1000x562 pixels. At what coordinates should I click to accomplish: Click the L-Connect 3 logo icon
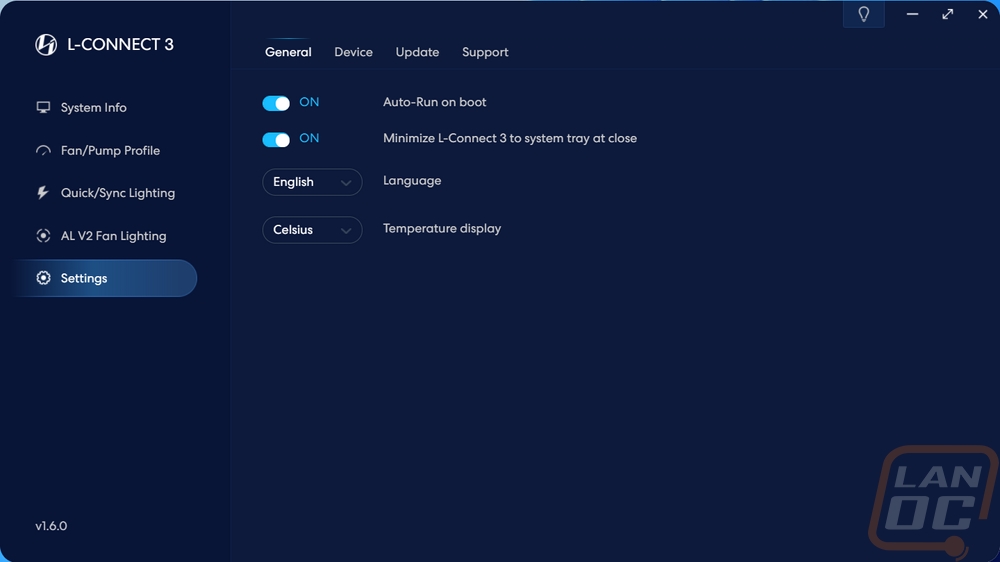point(46,45)
